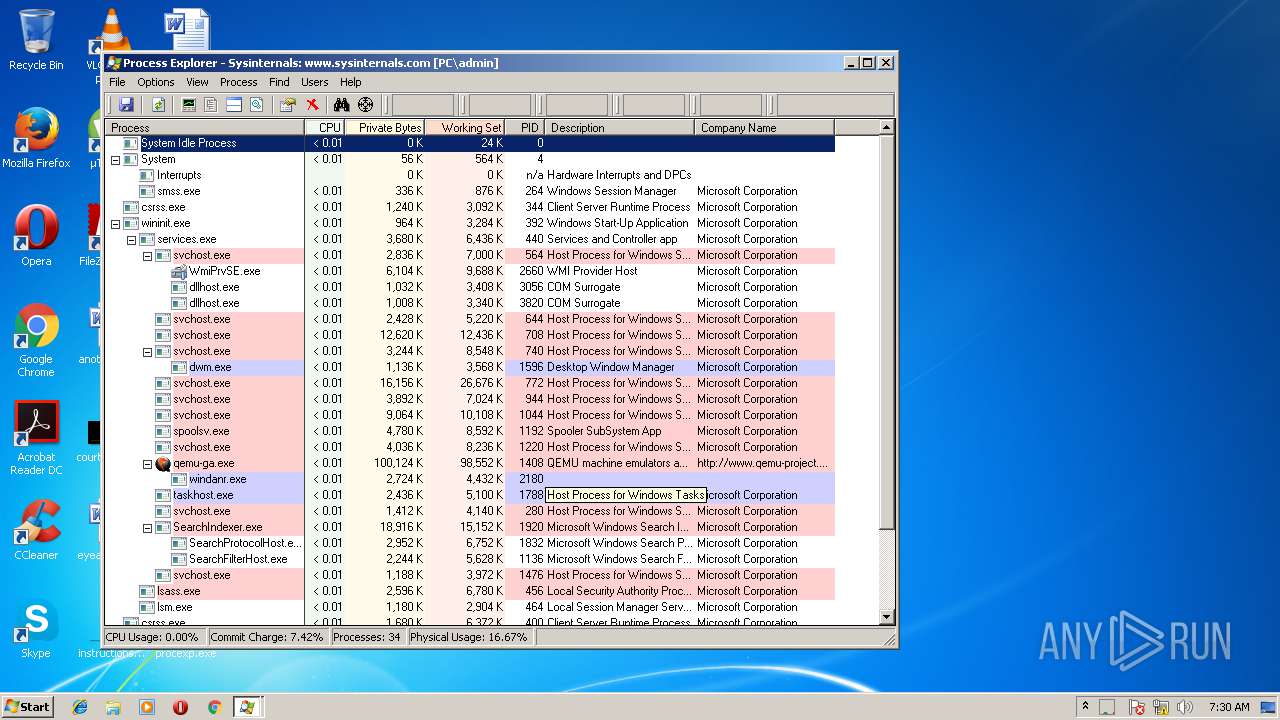Click the Refresh Now toolbar icon
The image size is (1280, 720).
tap(158, 105)
